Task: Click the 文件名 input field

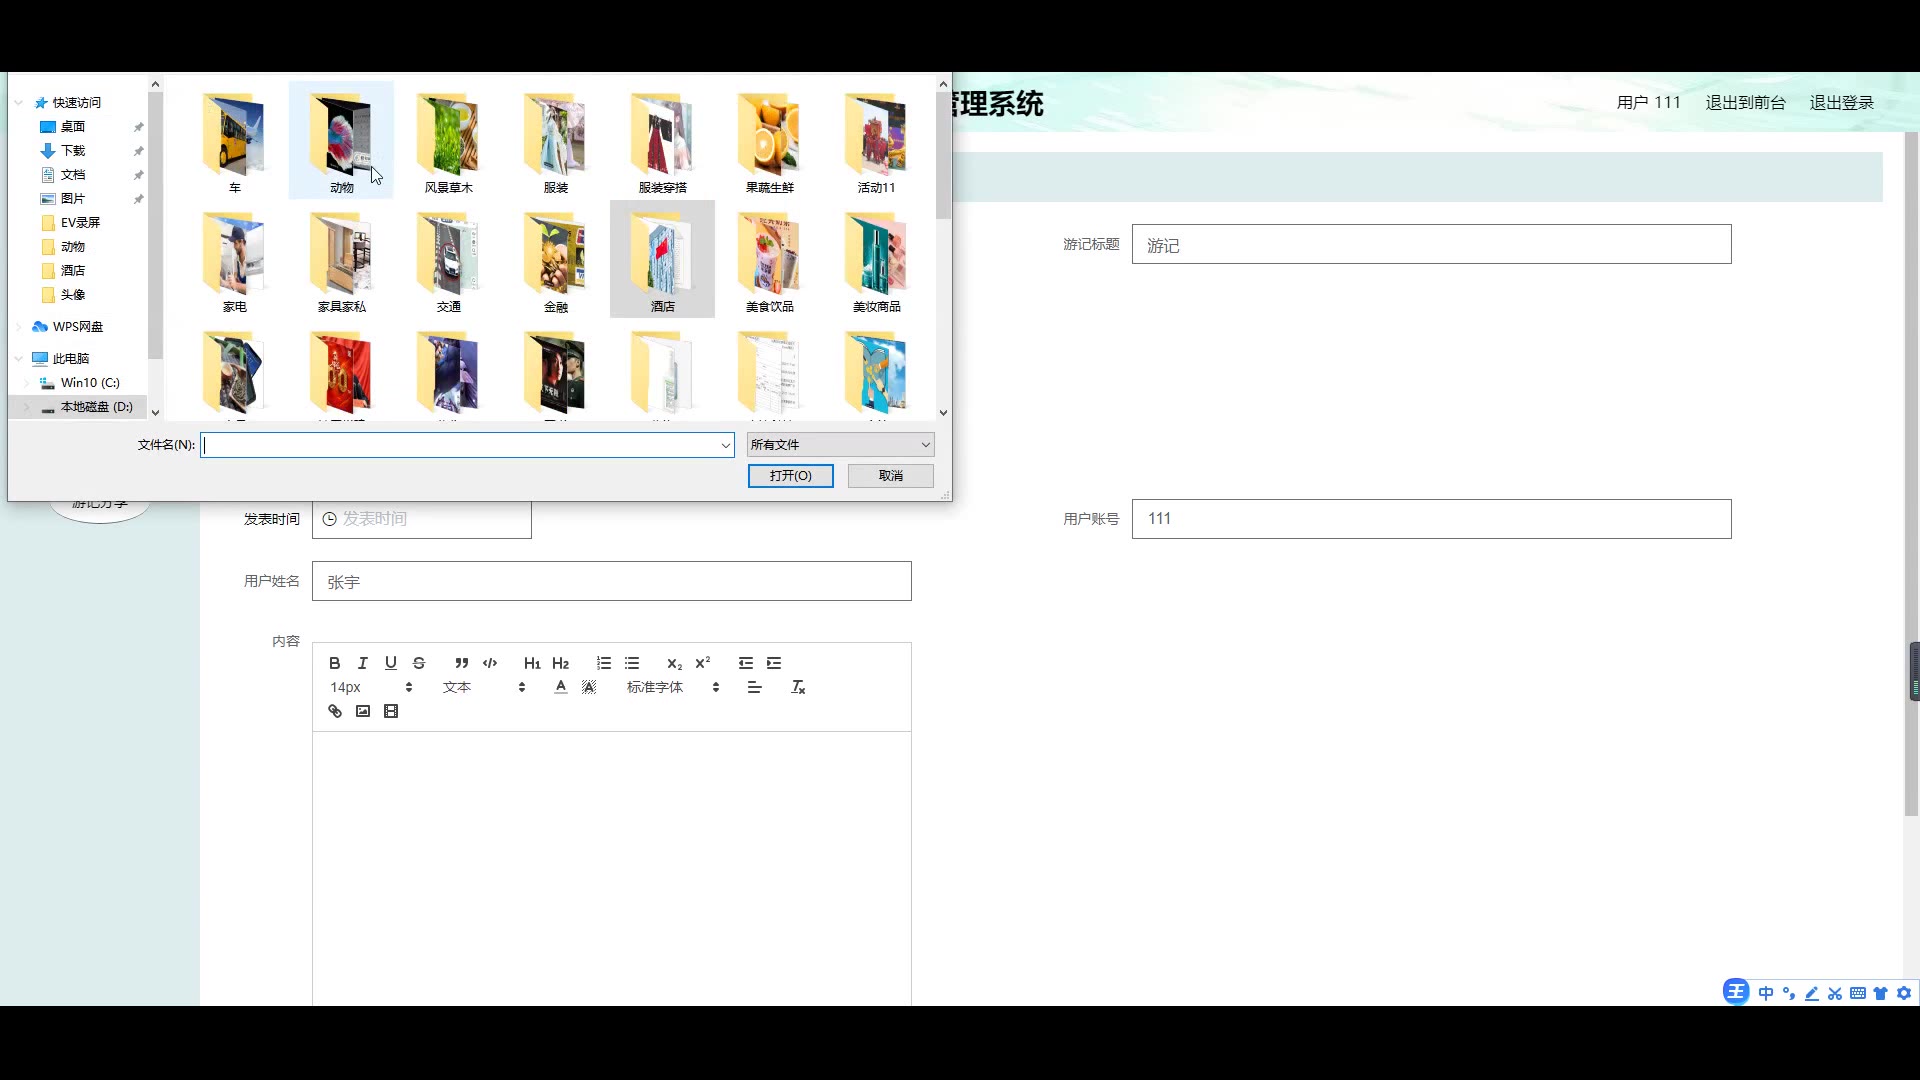Action: pyautogui.click(x=459, y=445)
